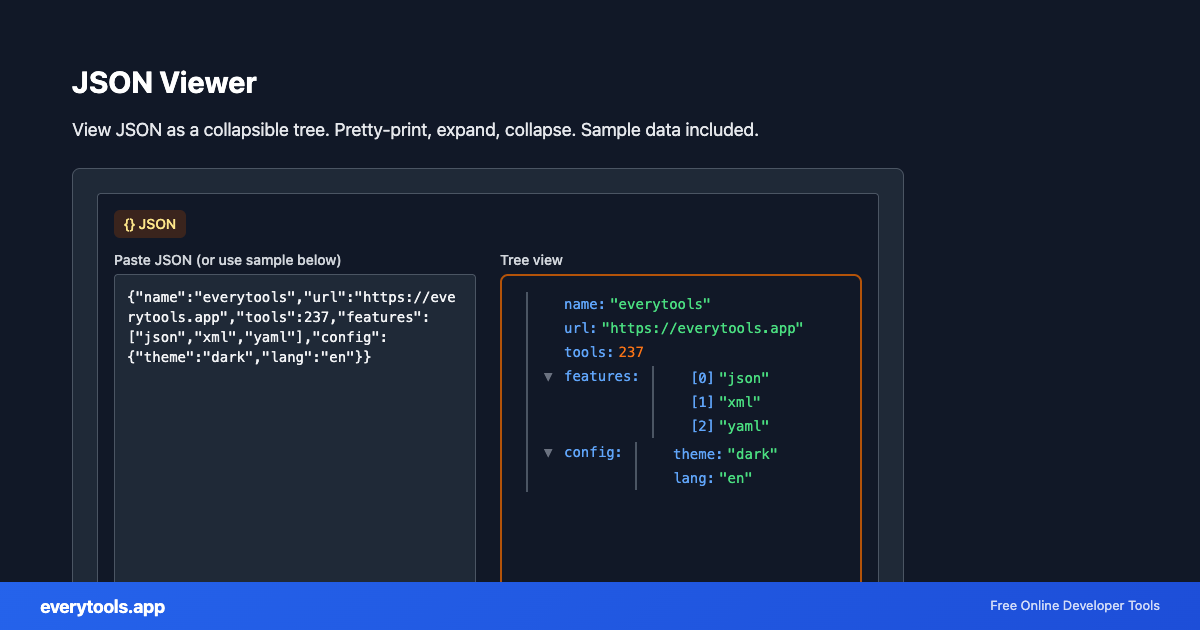Select the features collapse triangle icon
Image resolution: width=1200 pixels, height=630 pixels.
(548, 377)
